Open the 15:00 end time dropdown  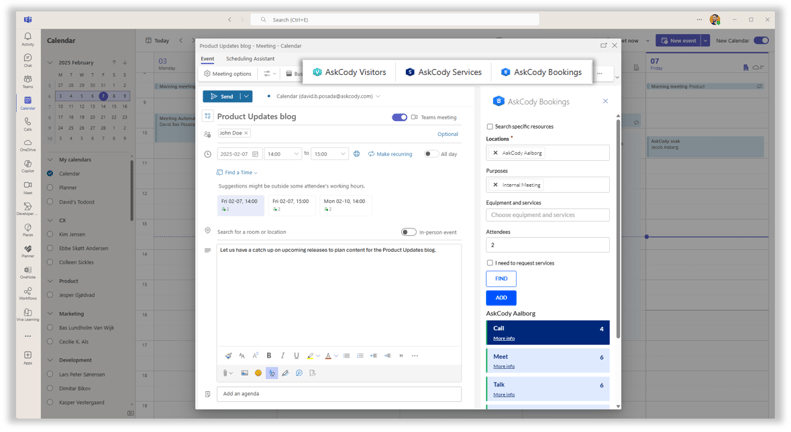coord(343,154)
